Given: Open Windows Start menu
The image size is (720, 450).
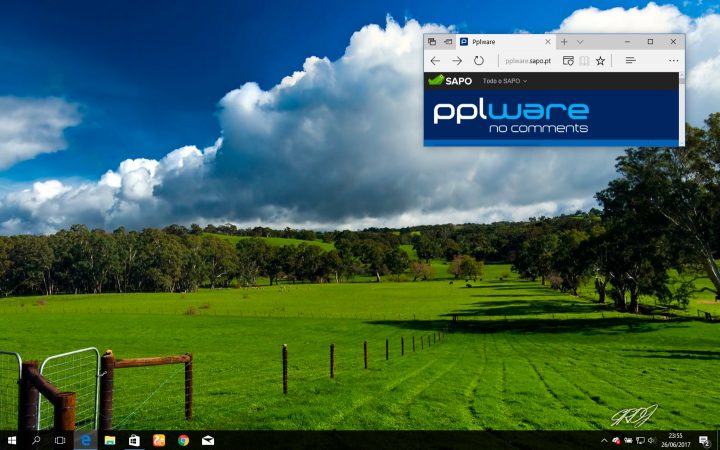Looking at the screenshot, I should click(x=11, y=440).
